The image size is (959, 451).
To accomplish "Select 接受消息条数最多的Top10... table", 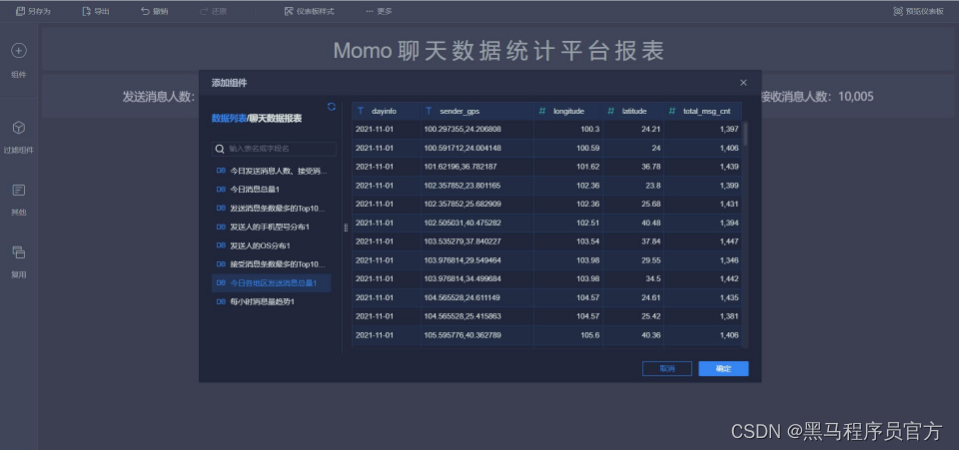I will pyautogui.click(x=271, y=264).
